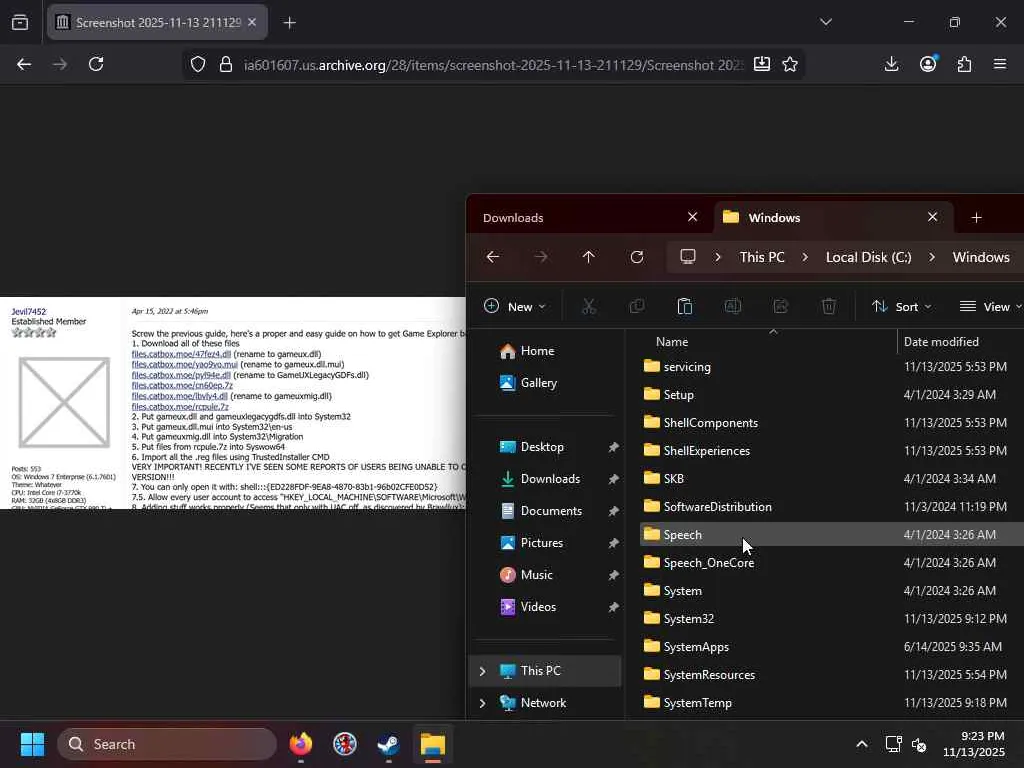
Task: Expand the Network tree node
Action: (x=482, y=703)
